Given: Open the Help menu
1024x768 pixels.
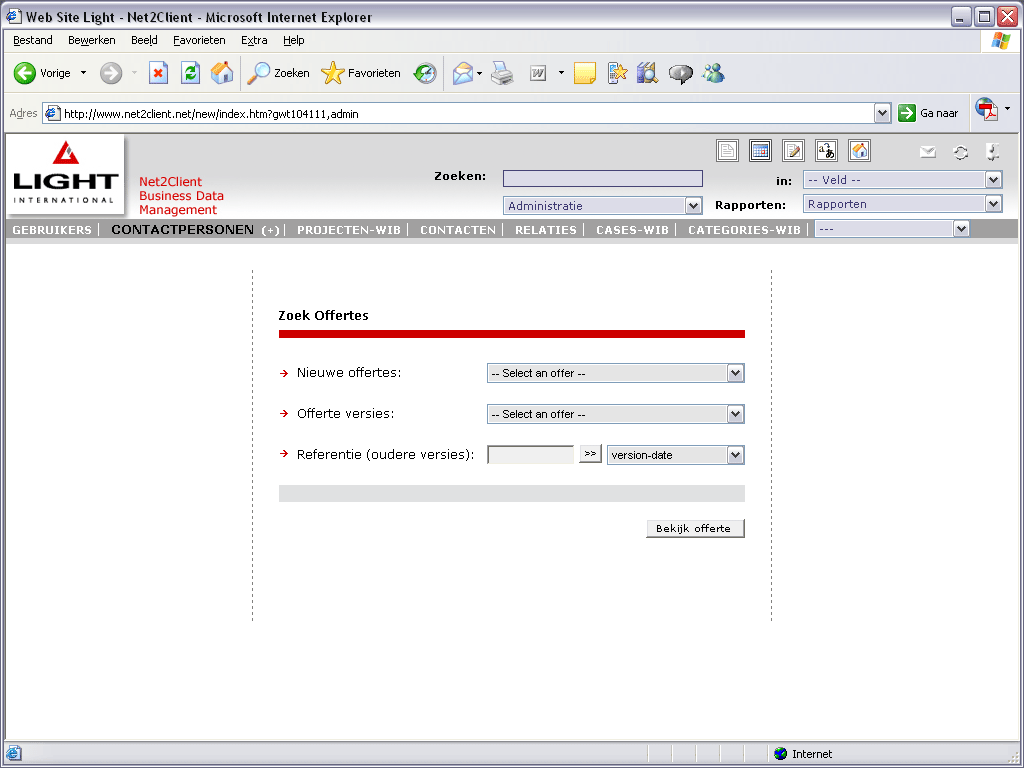Looking at the screenshot, I should 294,40.
